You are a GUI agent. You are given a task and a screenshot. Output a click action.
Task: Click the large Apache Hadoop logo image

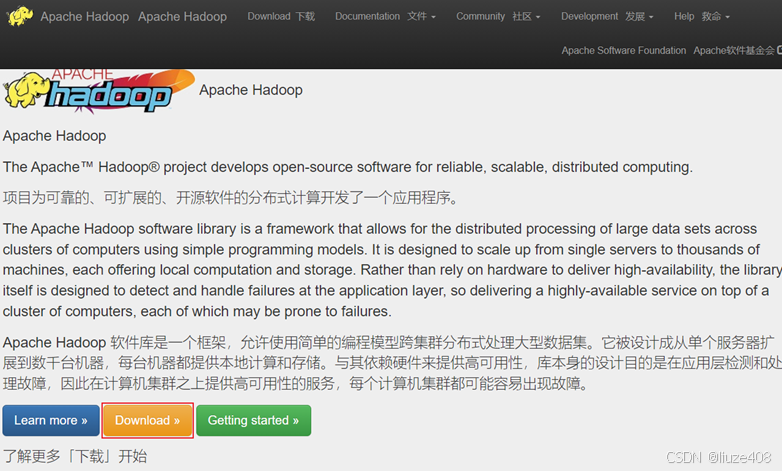pos(99,91)
